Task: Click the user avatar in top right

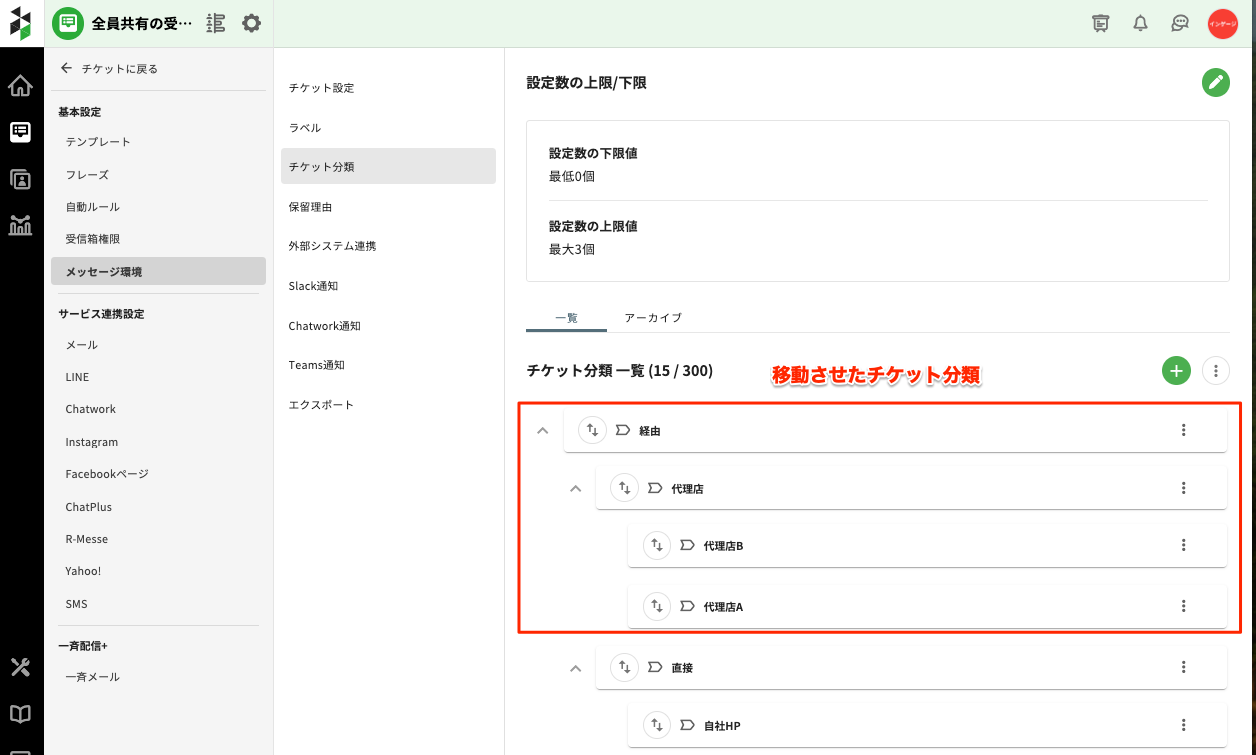Action: coord(1222,23)
